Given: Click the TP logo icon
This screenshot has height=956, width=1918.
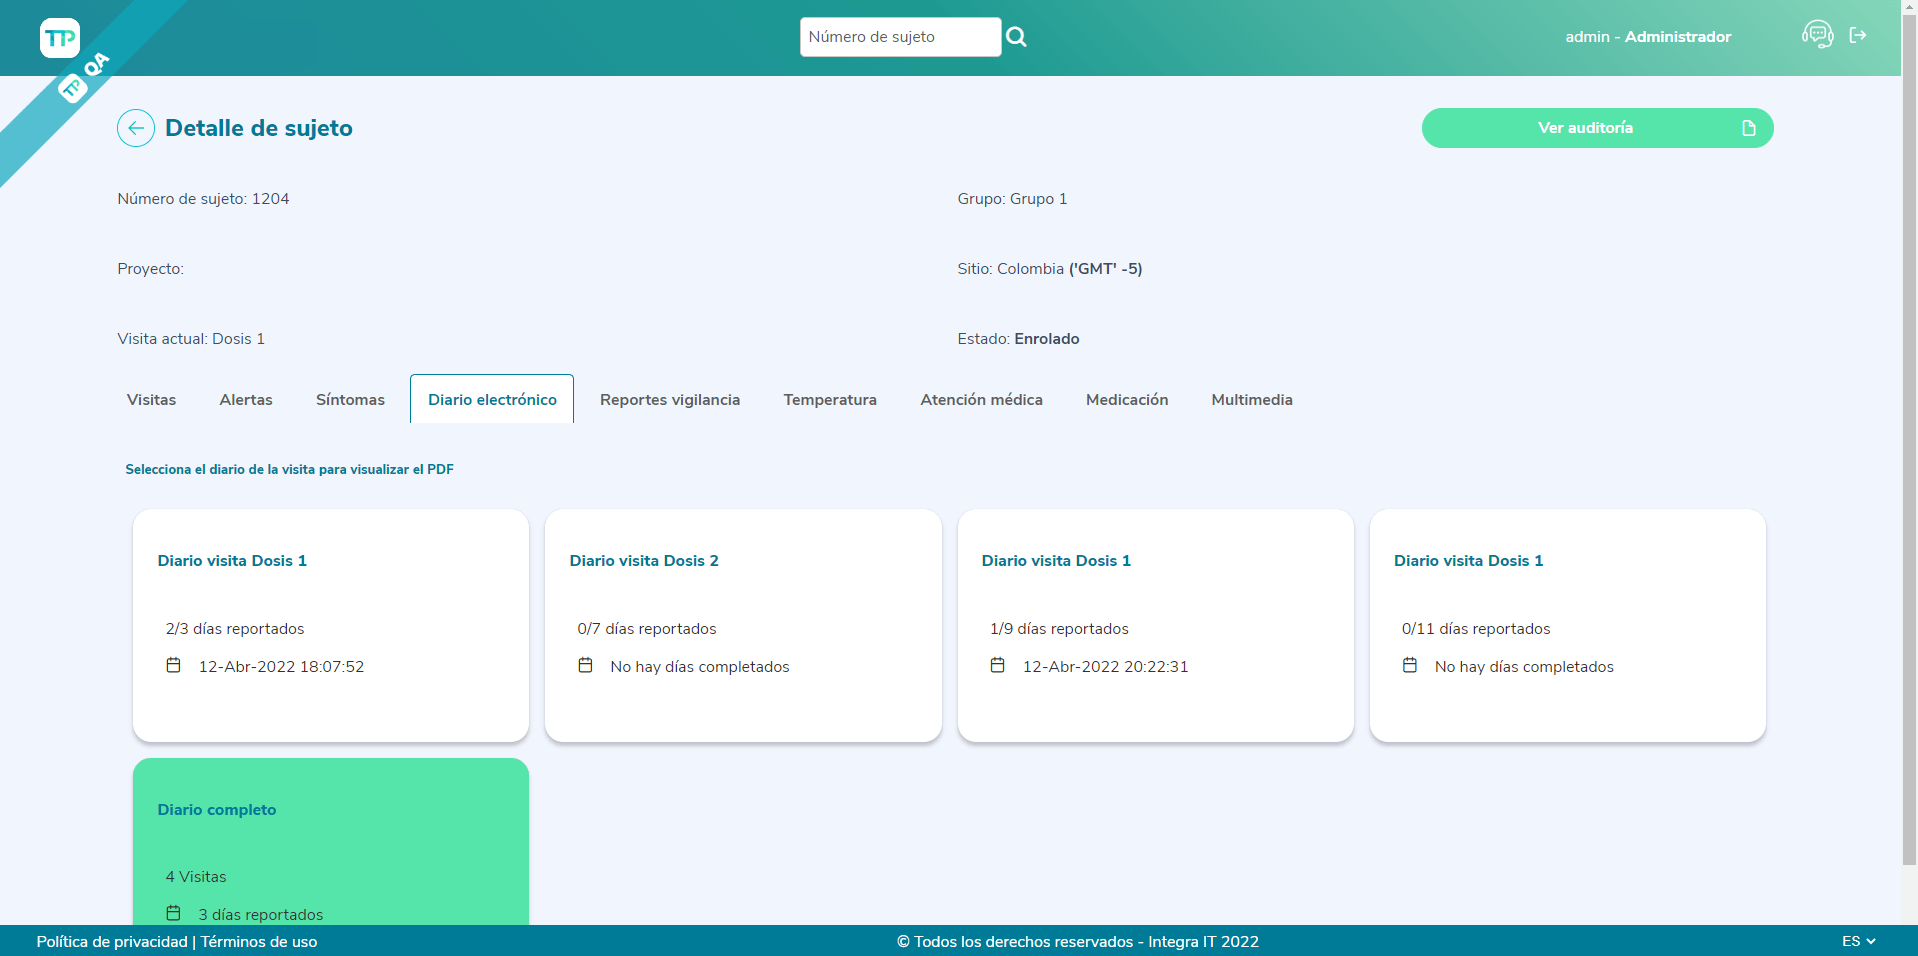Looking at the screenshot, I should [x=60, y=38].
